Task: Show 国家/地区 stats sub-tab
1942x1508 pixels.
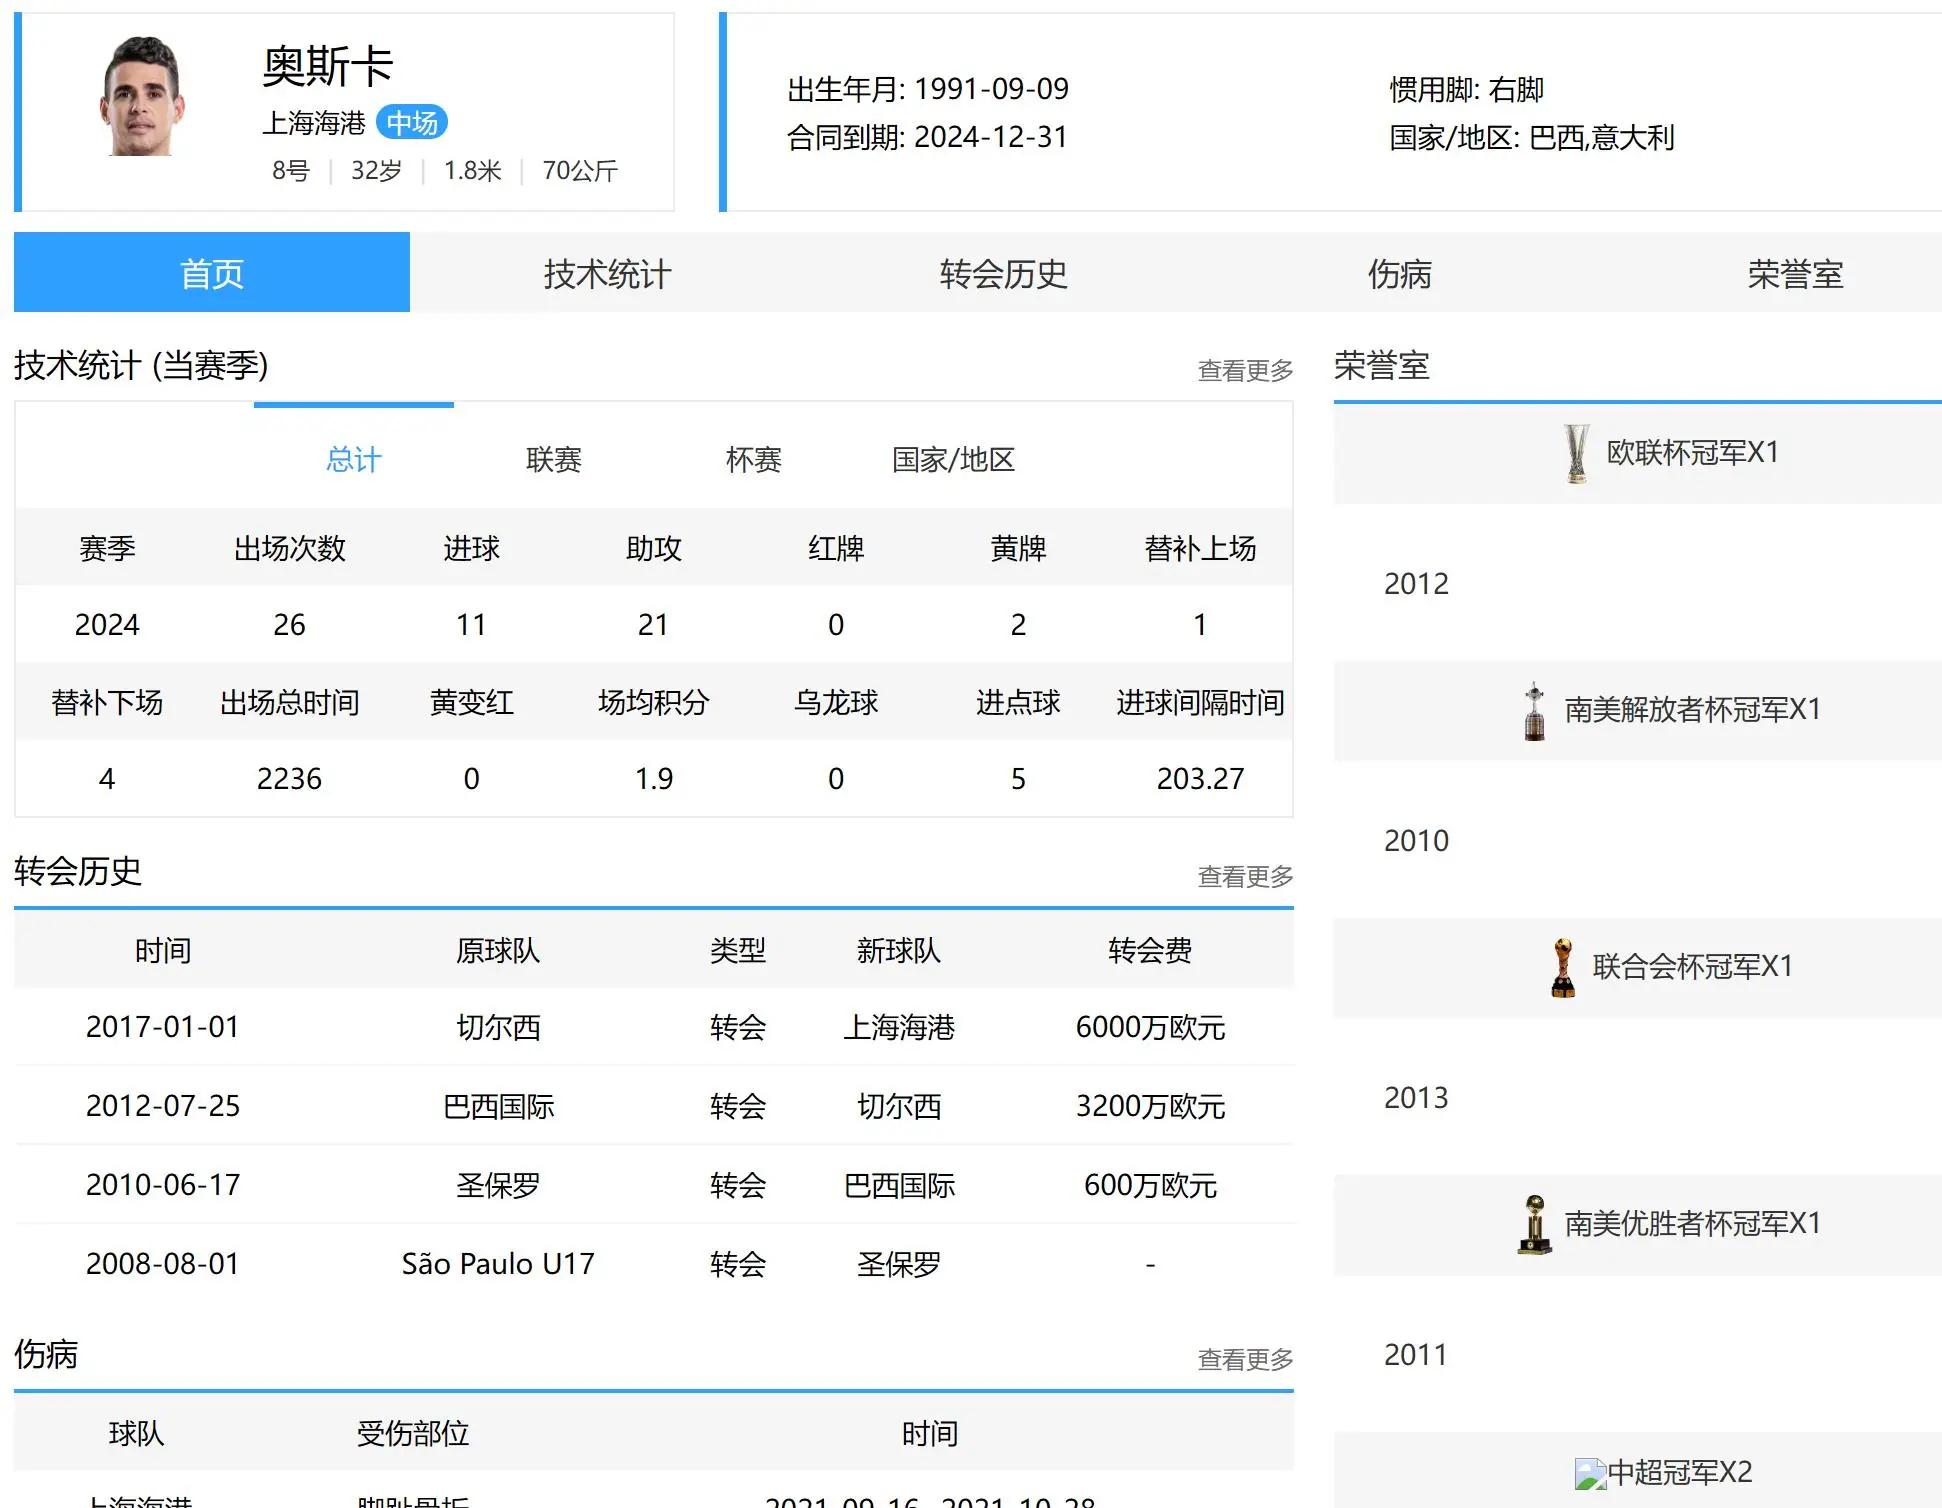Action: 953,459
